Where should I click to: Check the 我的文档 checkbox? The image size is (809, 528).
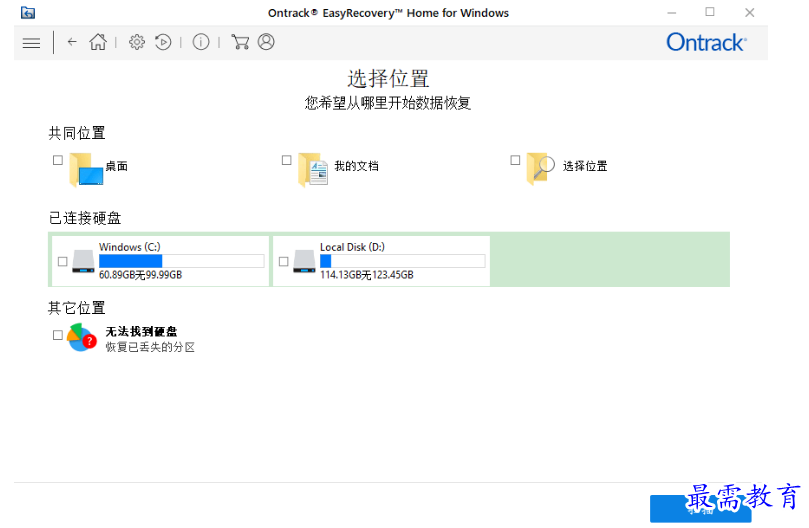coord(286,160)
